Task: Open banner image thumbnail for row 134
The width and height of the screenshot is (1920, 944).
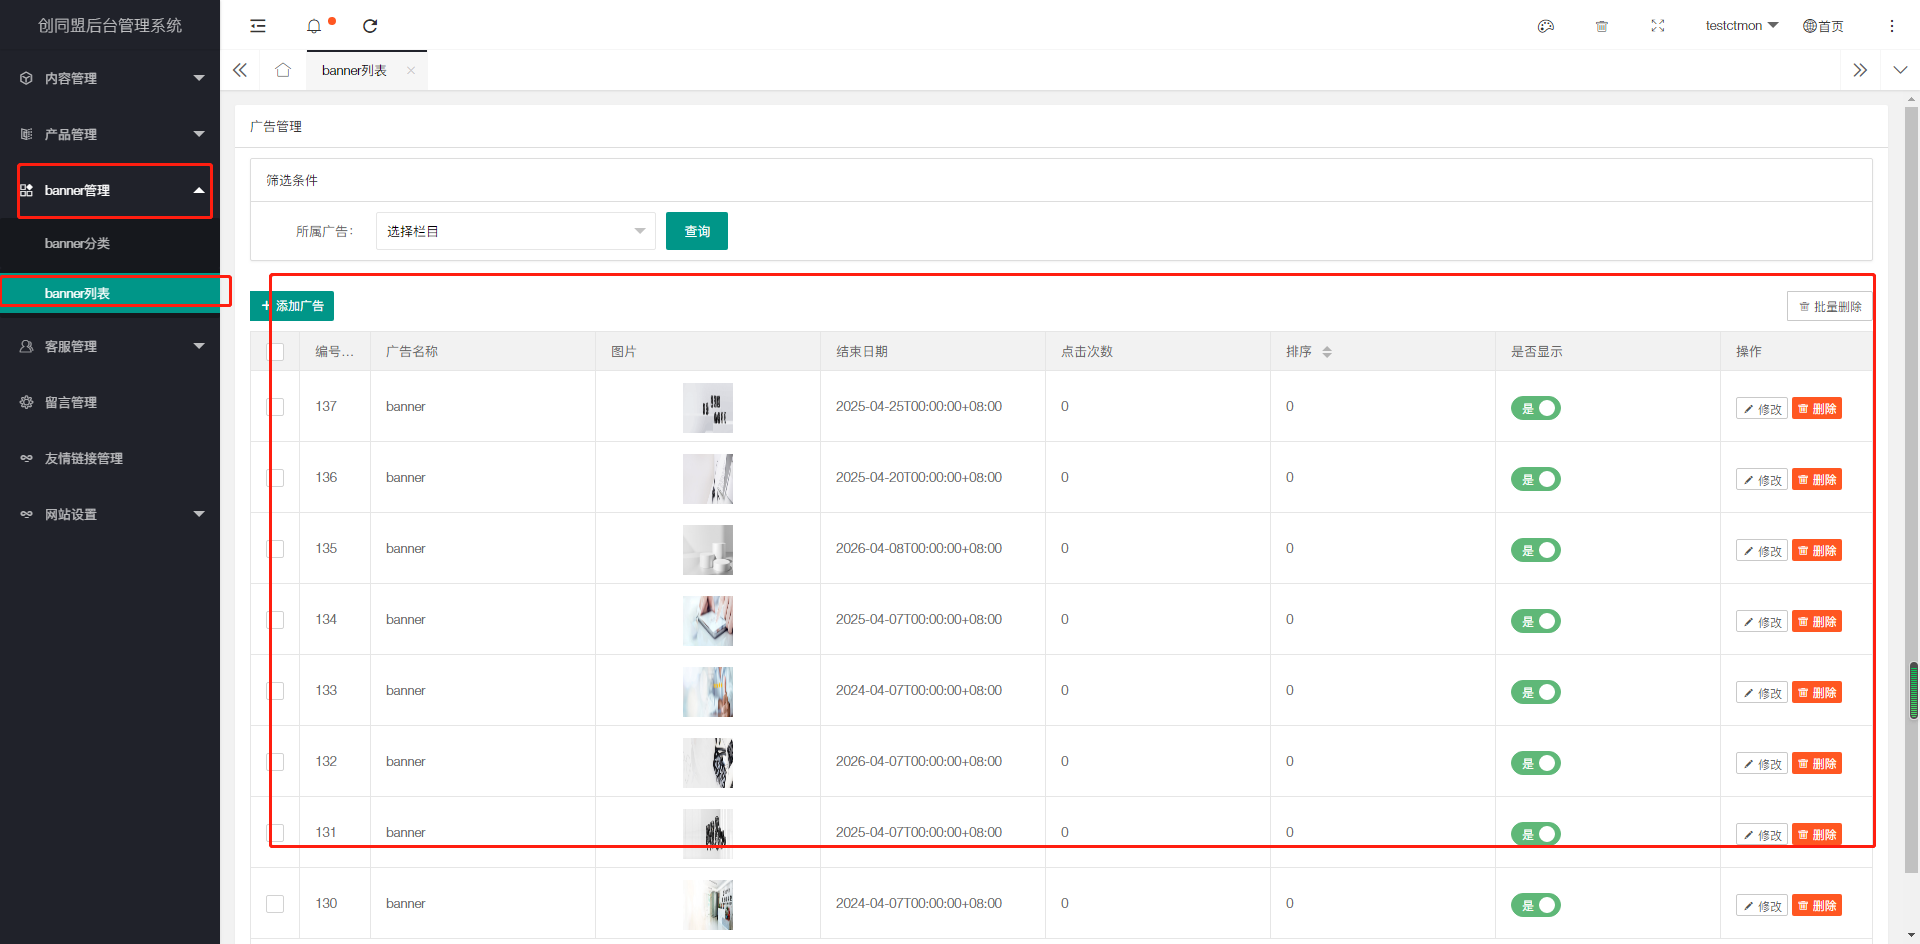Action: [708, 621]
